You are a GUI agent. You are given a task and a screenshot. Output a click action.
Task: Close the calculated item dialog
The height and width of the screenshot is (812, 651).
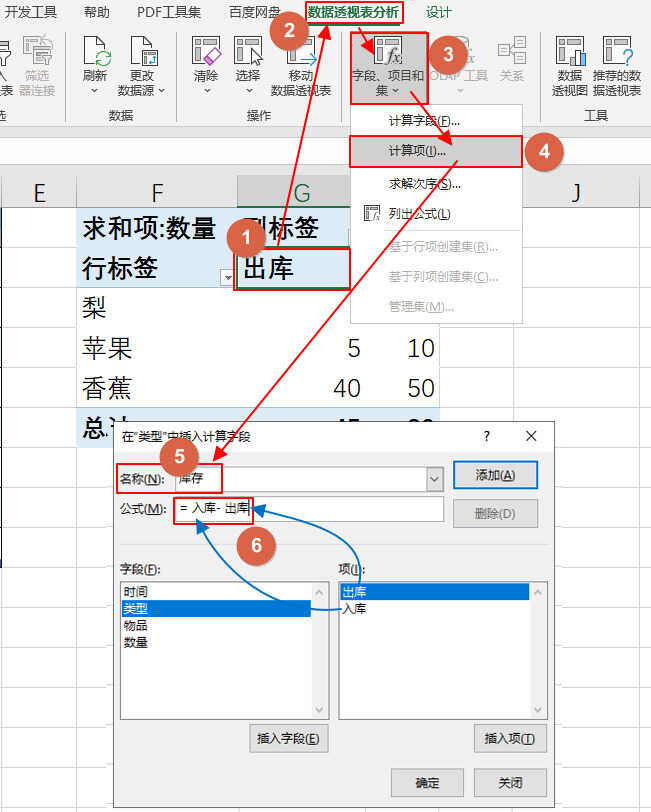[531, 436]
